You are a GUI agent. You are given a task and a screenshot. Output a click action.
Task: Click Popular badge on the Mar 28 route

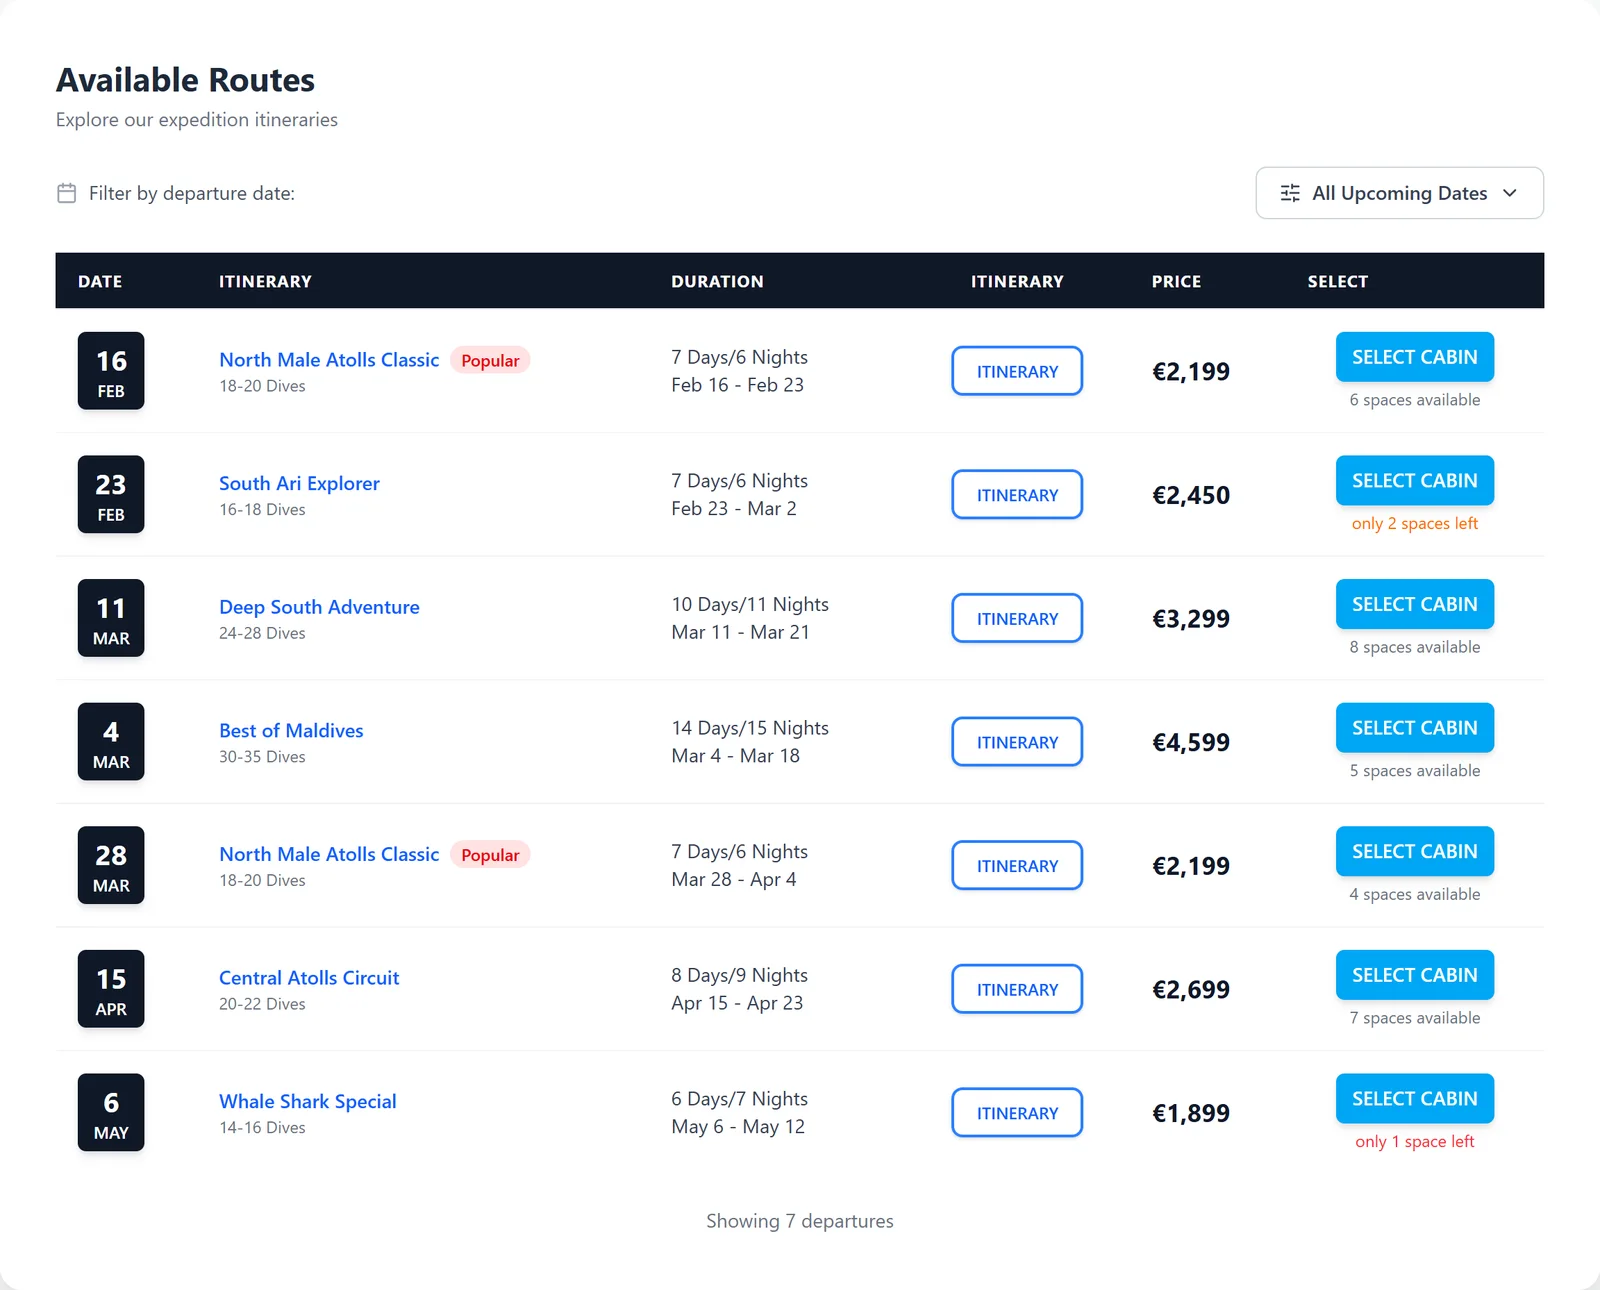(490, 855)
